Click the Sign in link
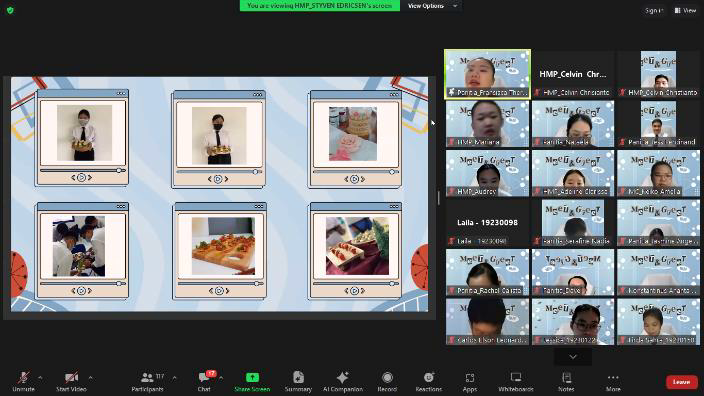 pos(654,10)
